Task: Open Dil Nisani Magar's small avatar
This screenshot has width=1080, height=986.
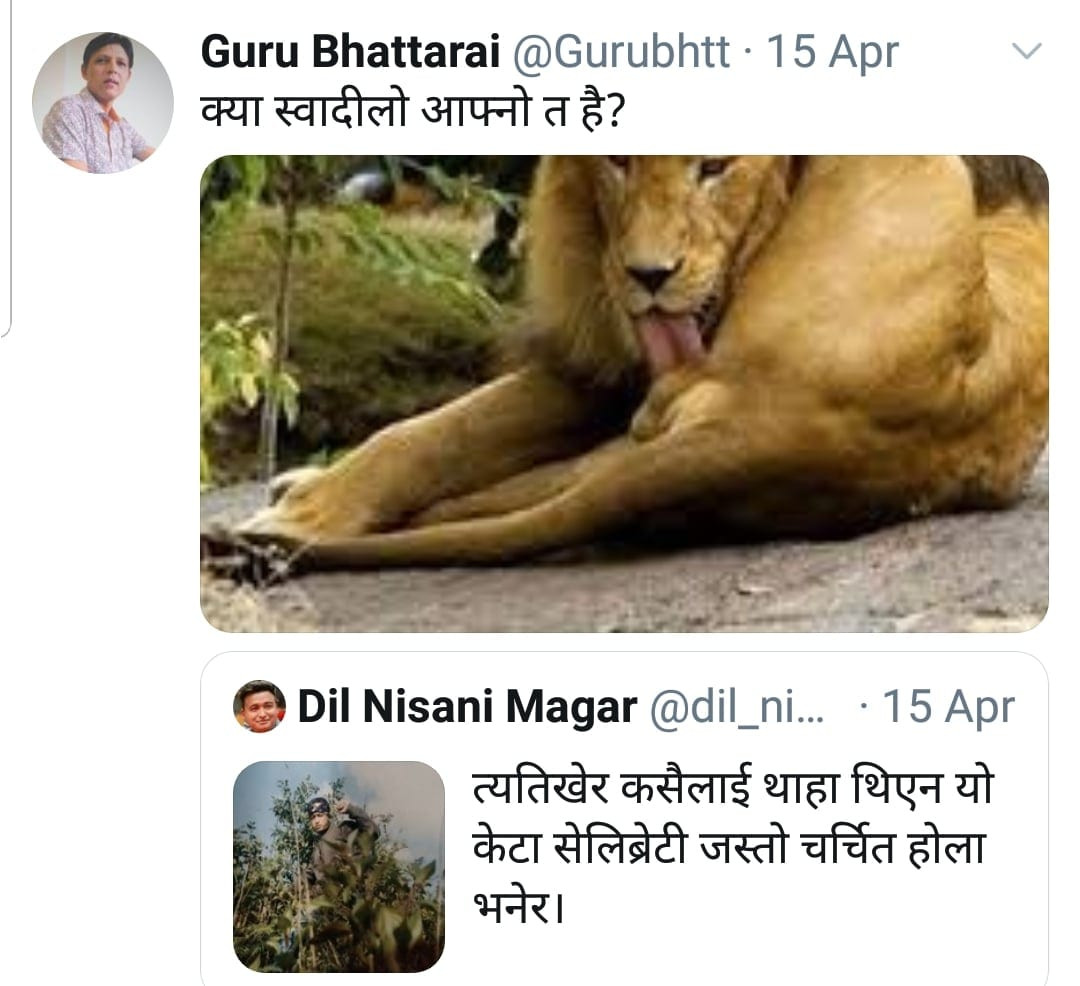Action: coord(259,707)
